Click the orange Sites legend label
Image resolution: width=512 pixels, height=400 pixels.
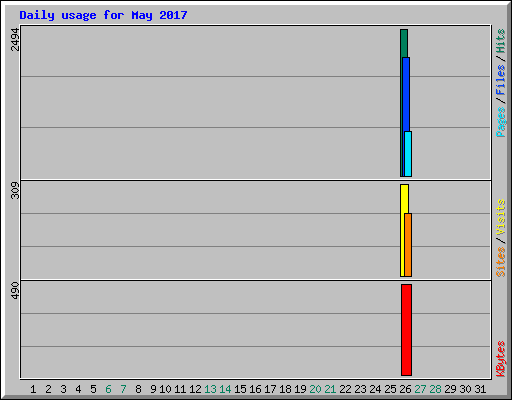coord(501,262)
